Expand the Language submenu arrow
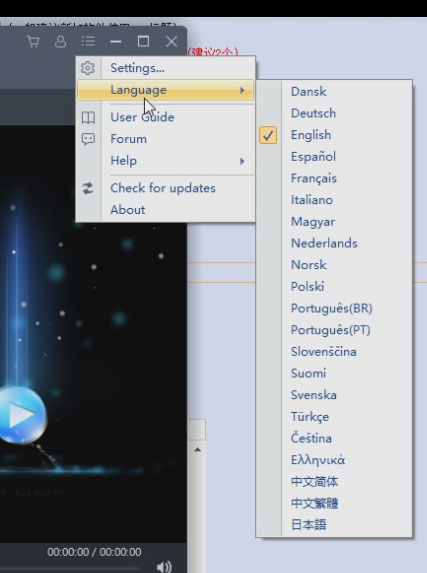The height and width of the screenshot is (573, 427). [x=242, y=90]
